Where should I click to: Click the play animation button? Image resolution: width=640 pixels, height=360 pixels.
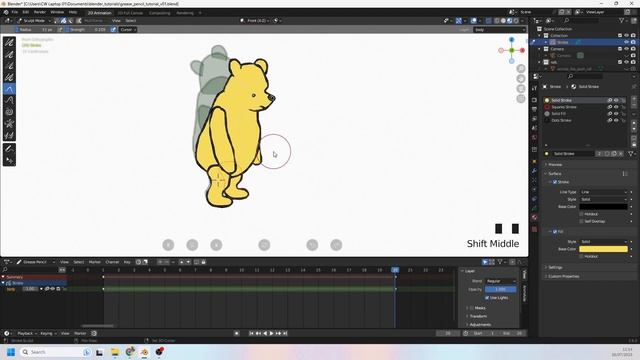(271, 333)
